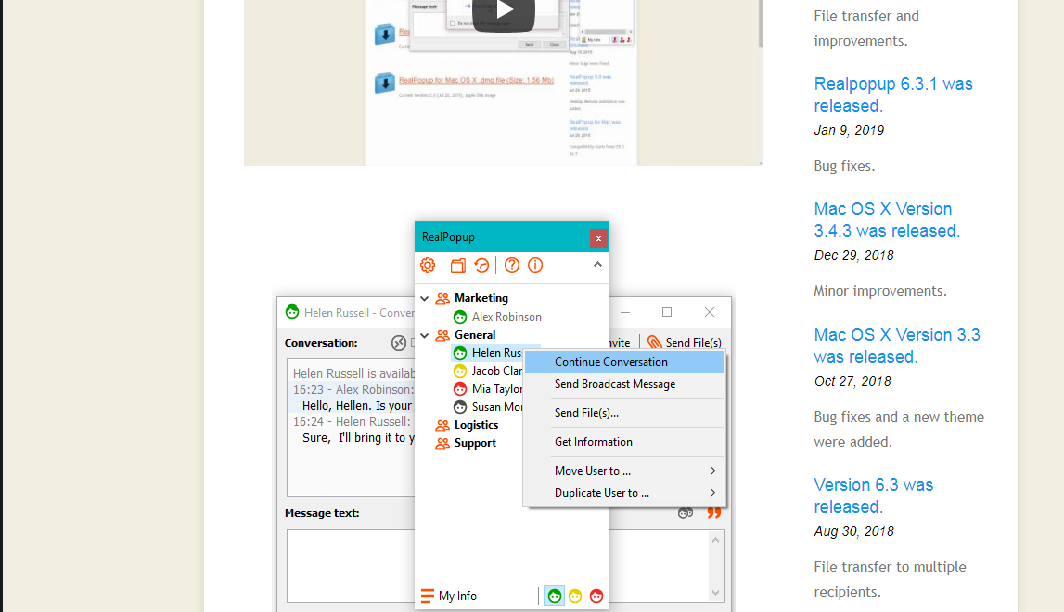Collapse the Marketing group
This screenshot has width=1064, height=612.
click(425, 298)
